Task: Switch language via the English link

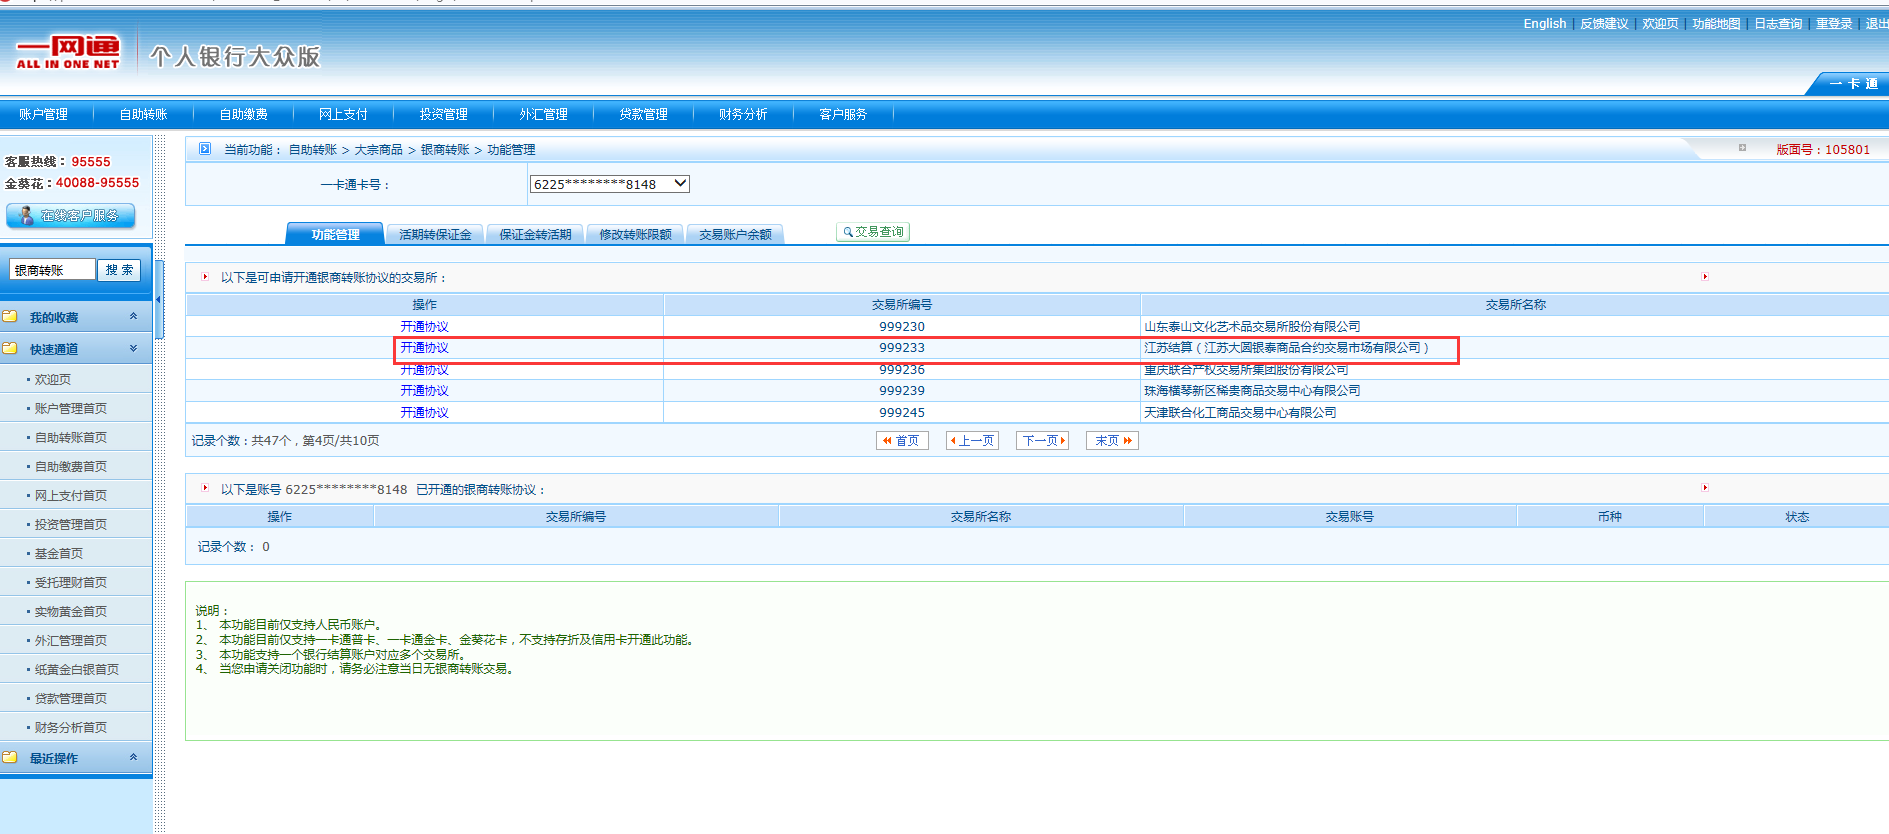Action: coord(1544,23)
